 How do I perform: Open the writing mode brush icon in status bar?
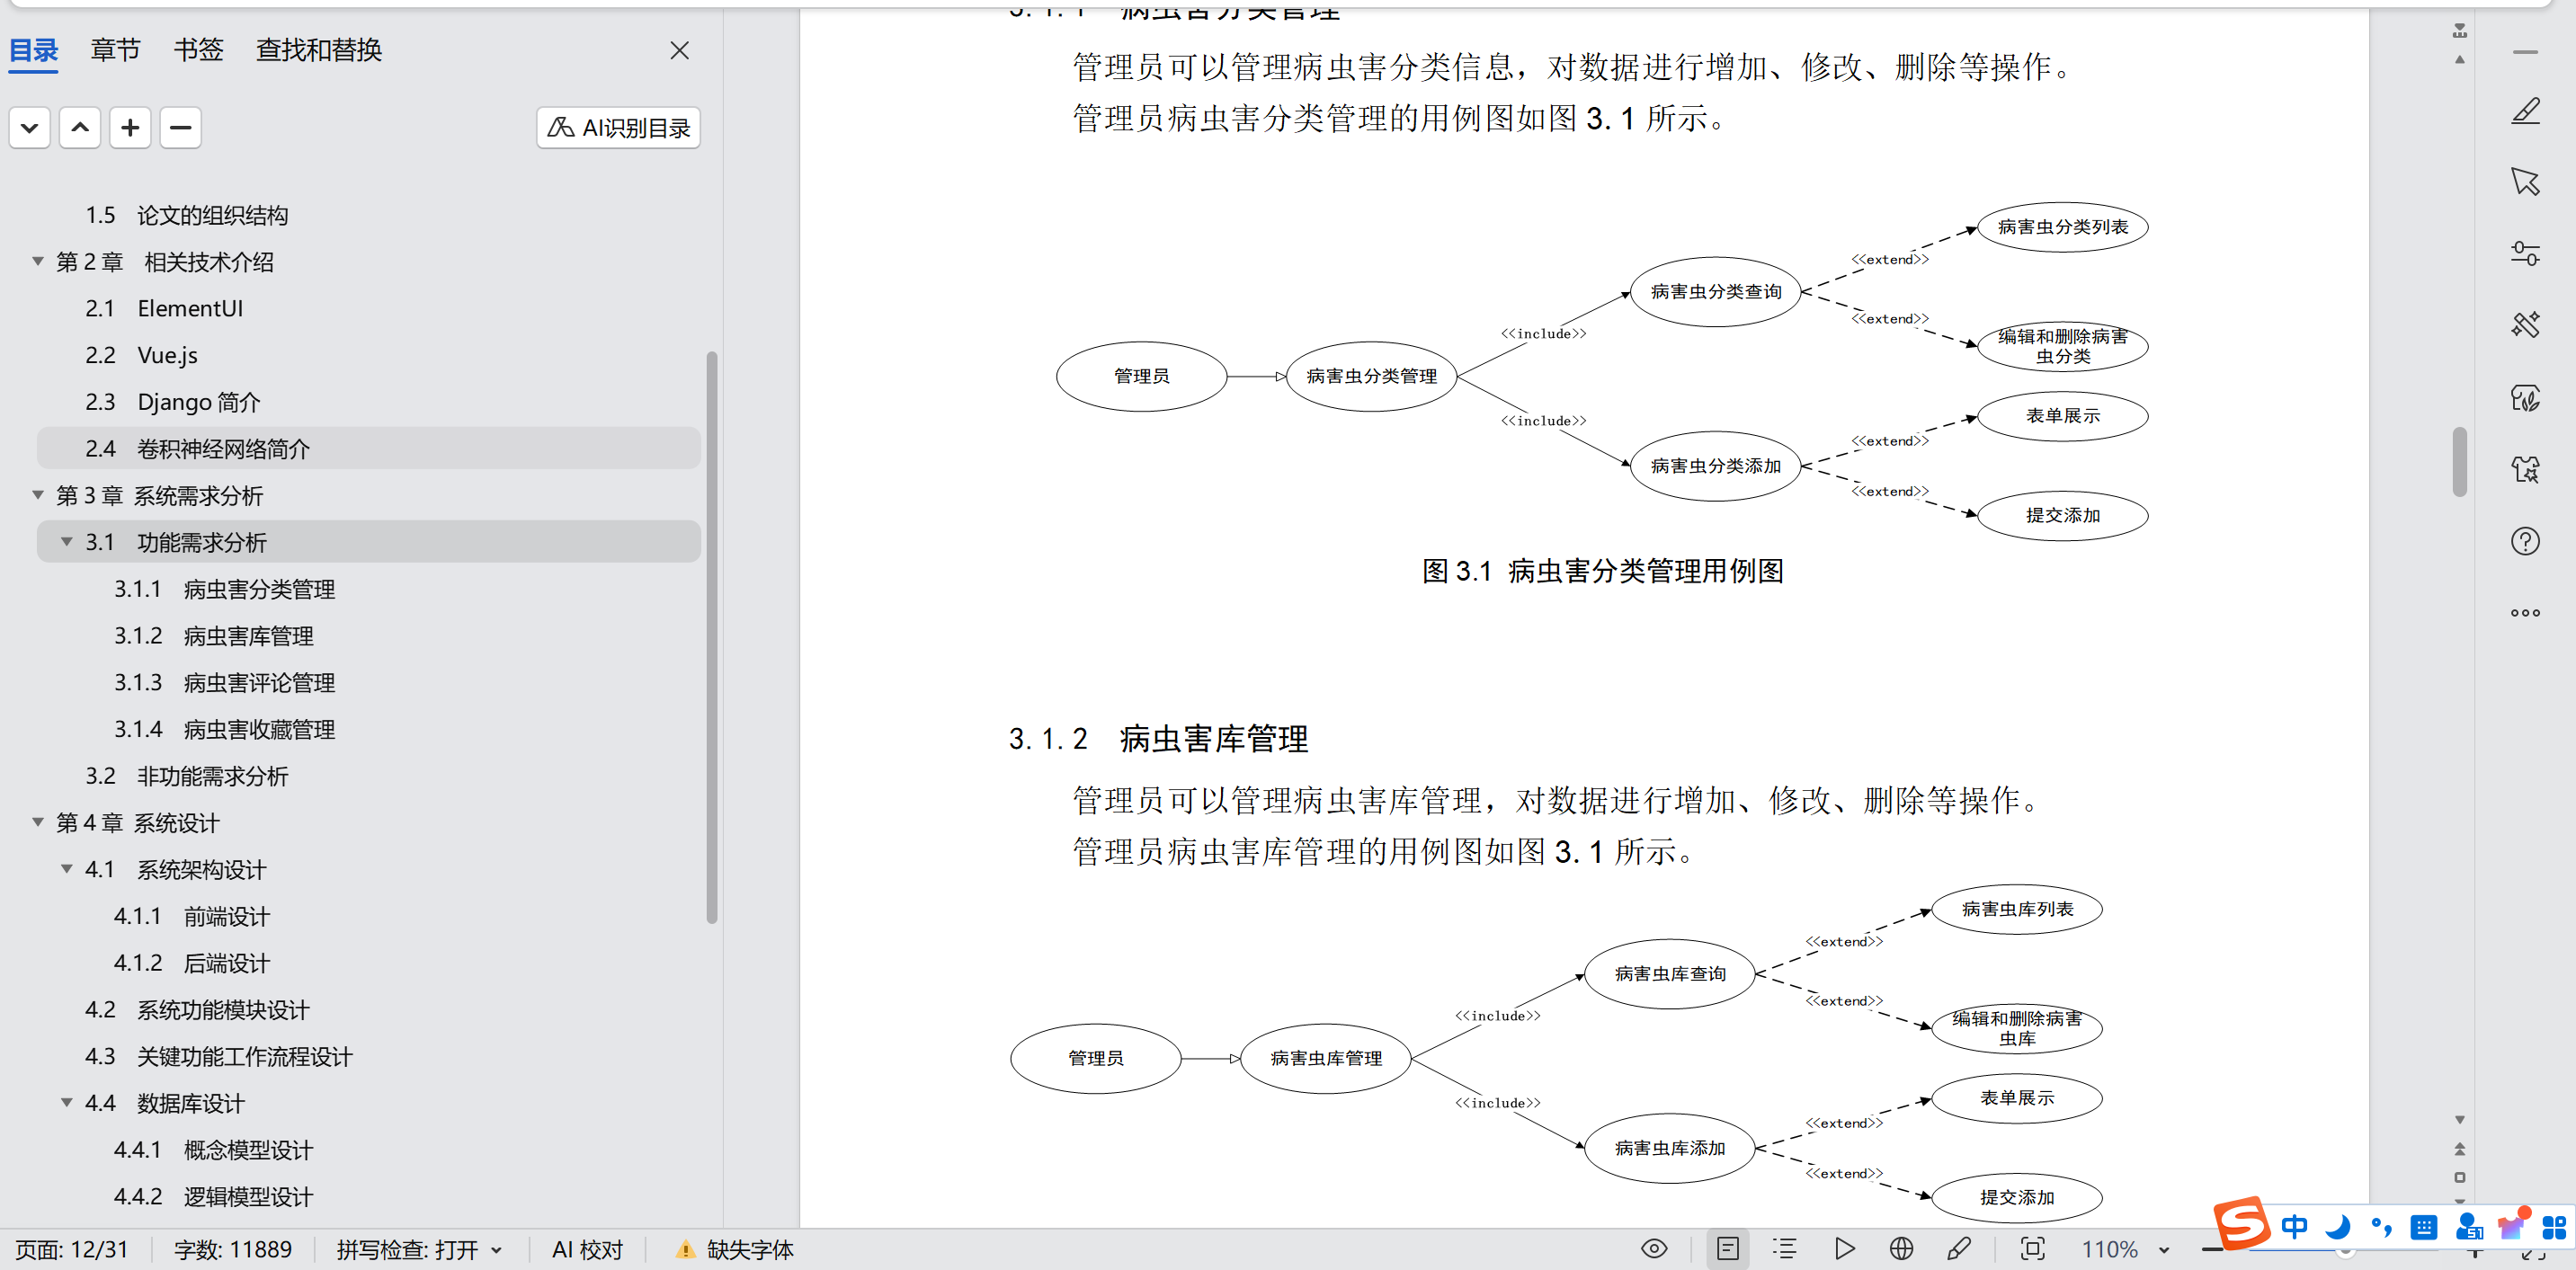pos(1959,1248)
